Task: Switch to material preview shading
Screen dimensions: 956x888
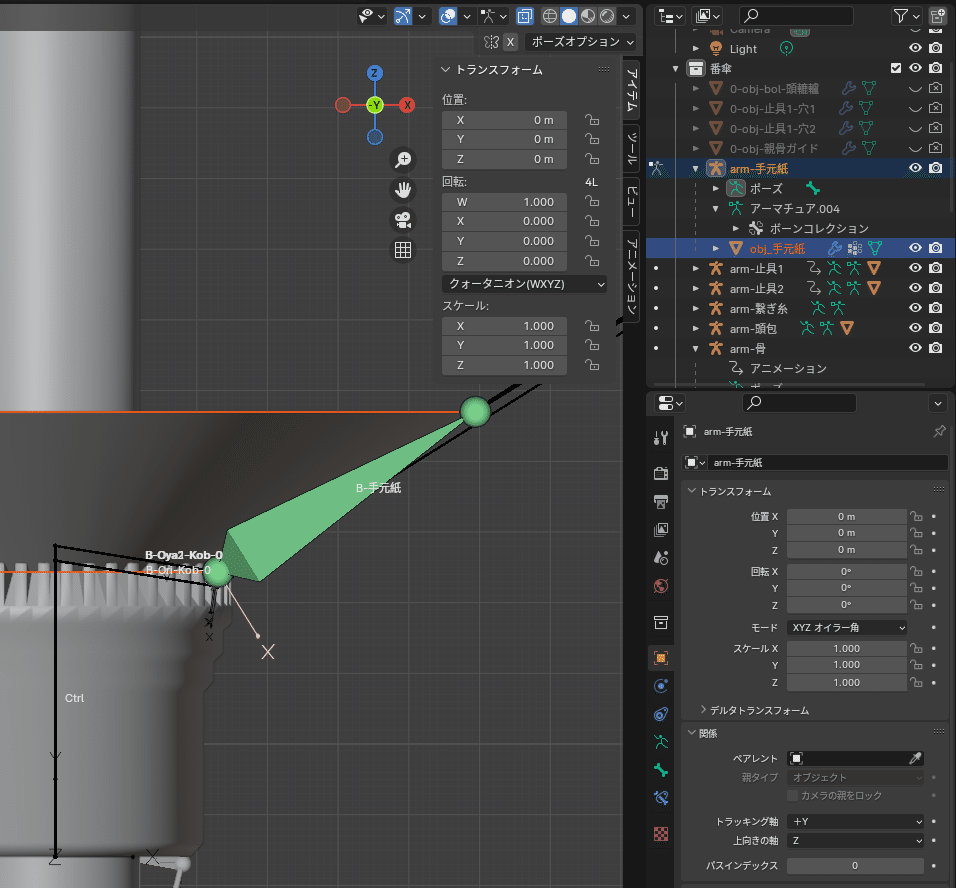Action: 588,16
